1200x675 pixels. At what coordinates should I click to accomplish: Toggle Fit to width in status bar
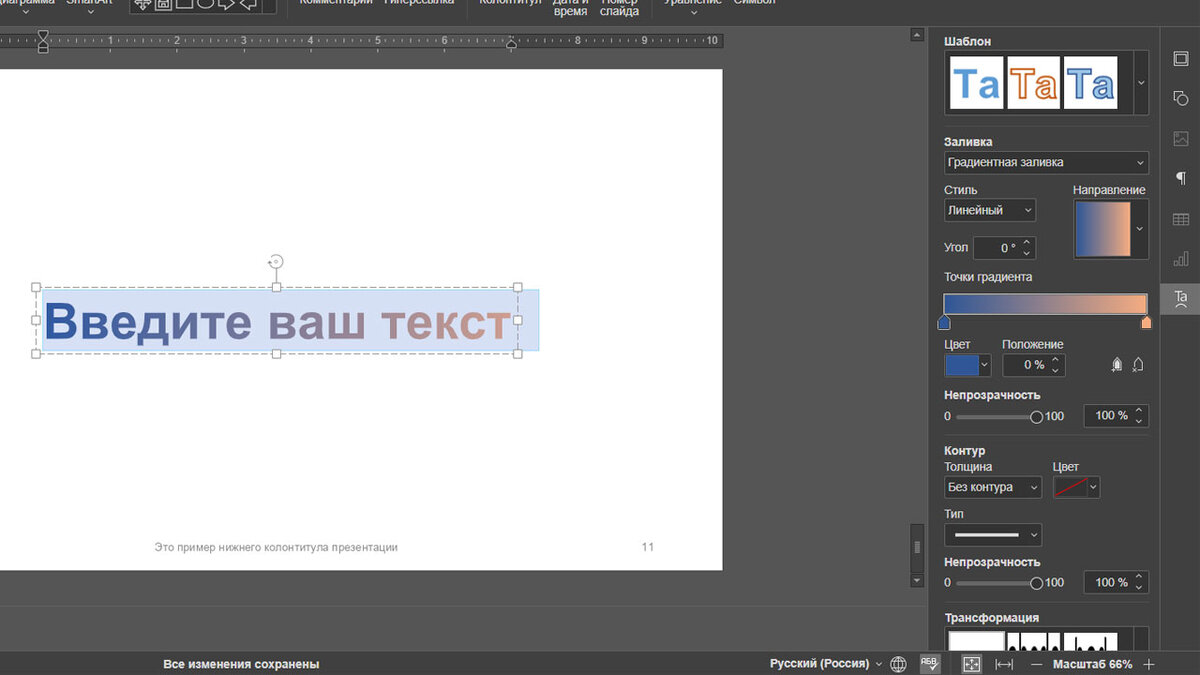tap(1005, 664)
